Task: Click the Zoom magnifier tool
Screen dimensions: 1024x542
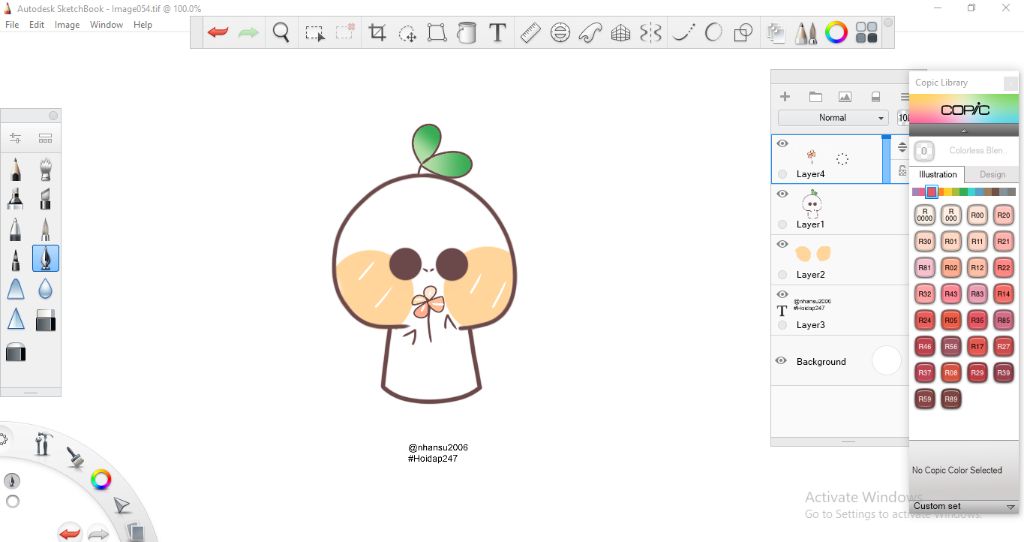Action: (281, 33)
